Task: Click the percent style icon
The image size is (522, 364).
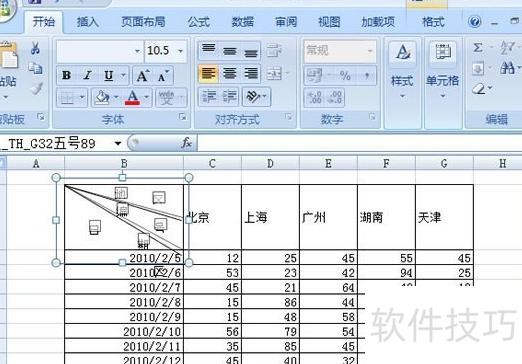Action: click(x=345, y=75)
